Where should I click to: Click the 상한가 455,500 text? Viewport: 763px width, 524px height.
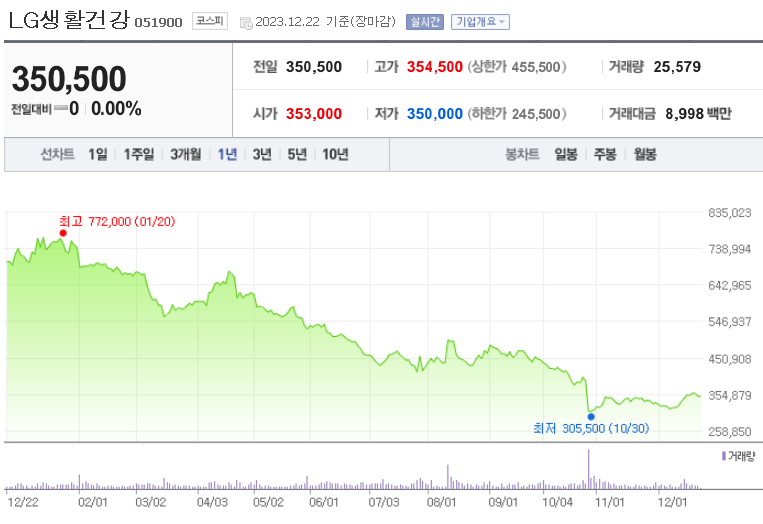pyautogui.click(x=517, y=67)
